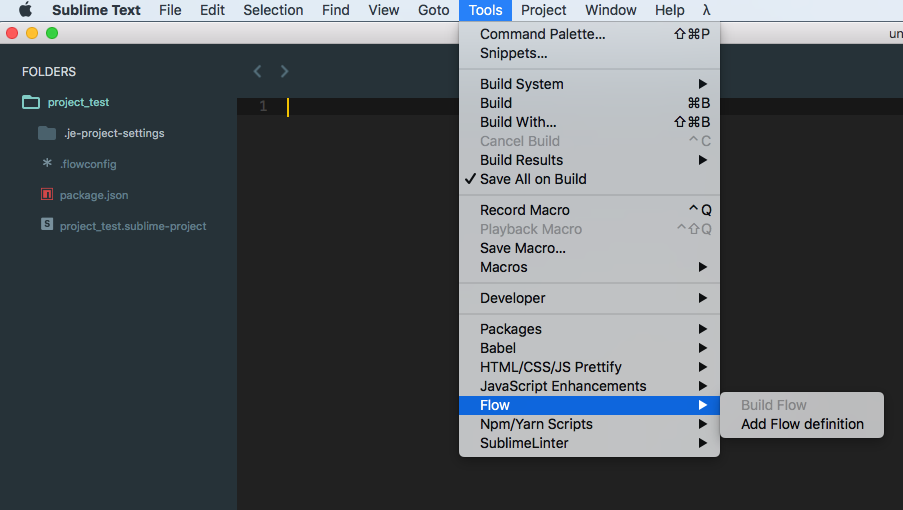This screenshot has width=903, height=510.
Task: Click the lambda menu bar item
Action: point(706,10)
